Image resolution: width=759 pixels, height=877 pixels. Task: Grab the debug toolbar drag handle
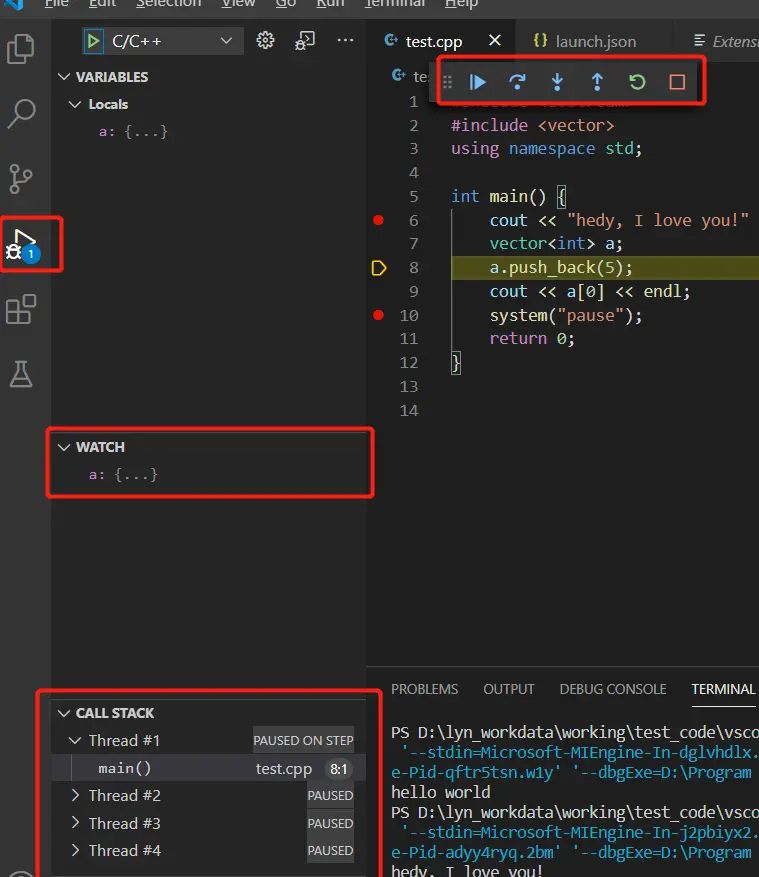pos(447,82)
